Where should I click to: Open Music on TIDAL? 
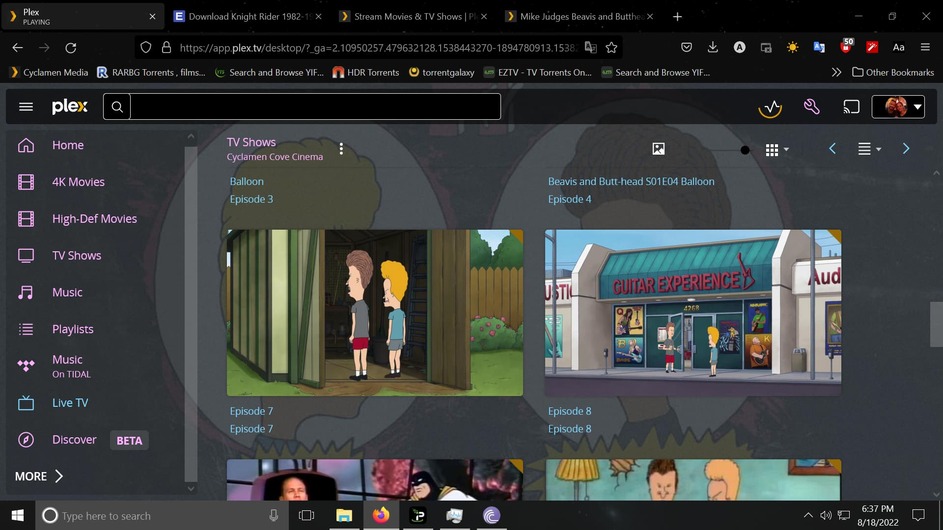pos(71,366)
